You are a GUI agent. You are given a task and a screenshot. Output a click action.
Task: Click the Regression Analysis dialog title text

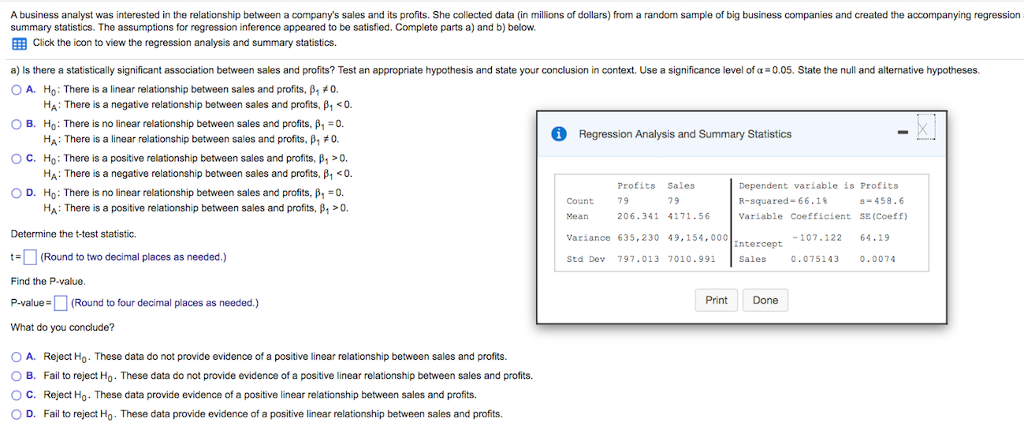pos(685,134)
